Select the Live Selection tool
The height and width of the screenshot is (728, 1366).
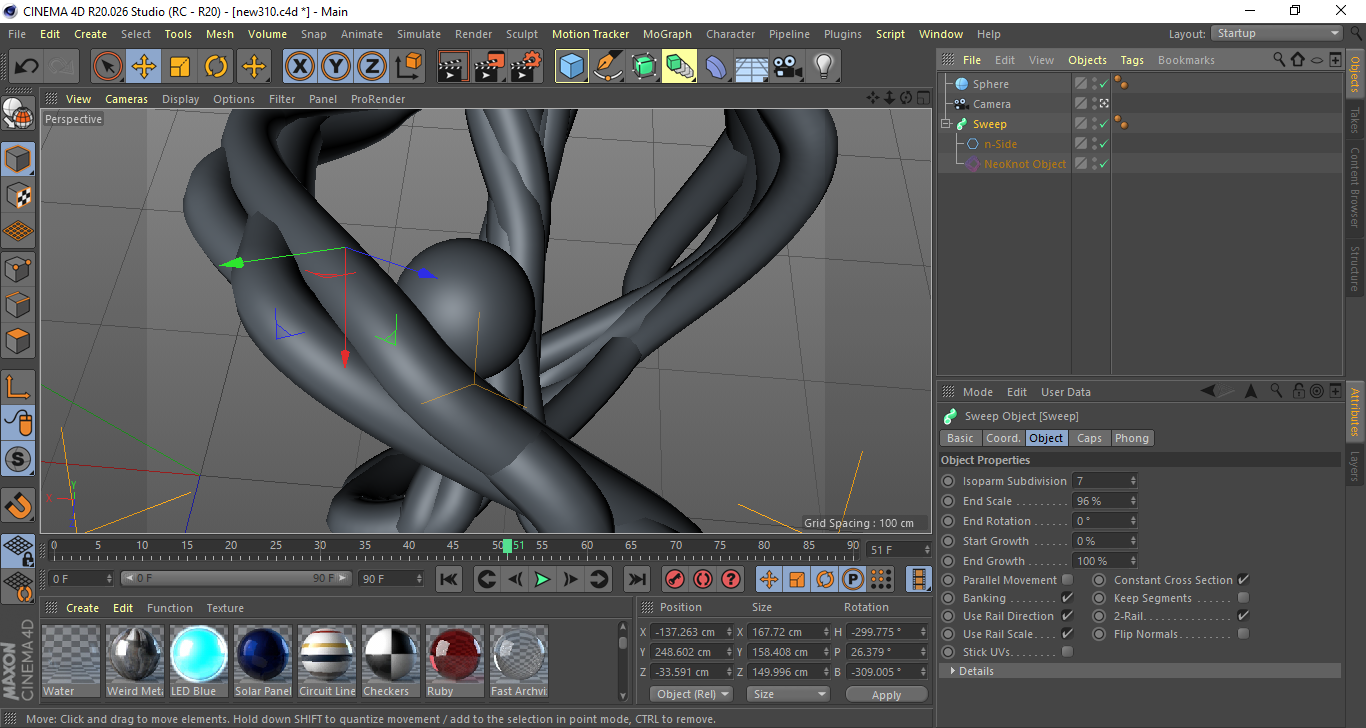tap(108, 67)
